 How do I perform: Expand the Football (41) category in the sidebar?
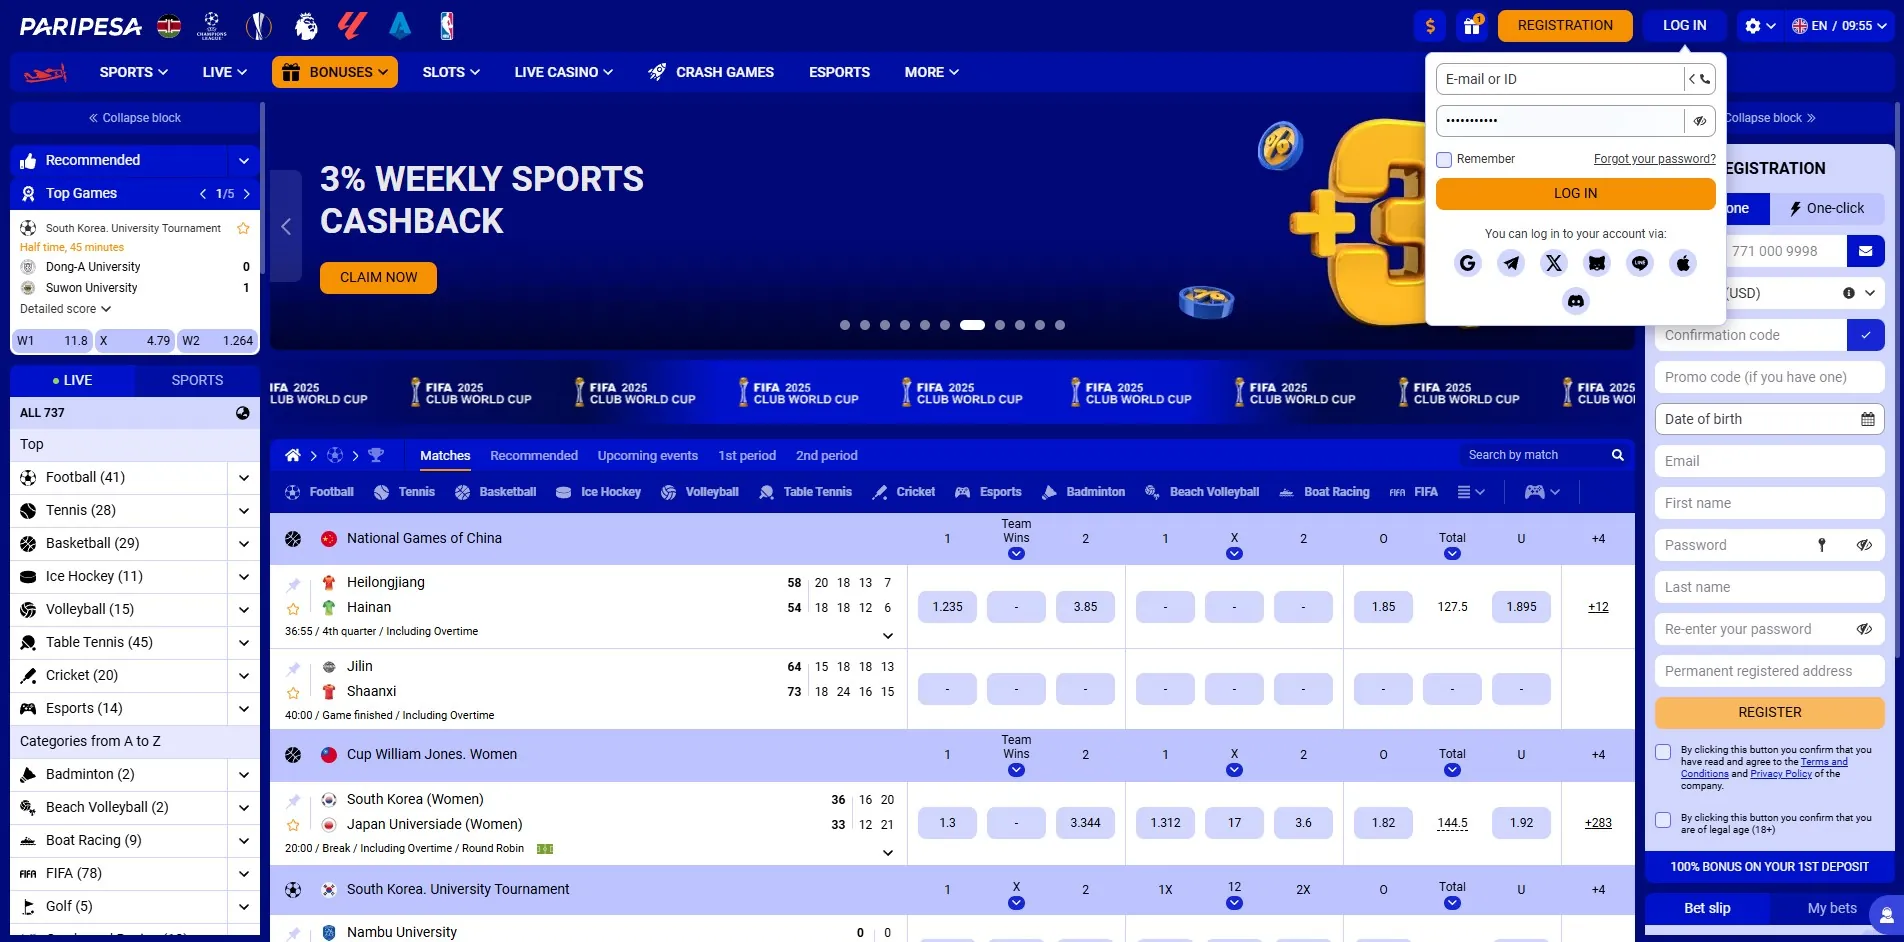[243, 478]
